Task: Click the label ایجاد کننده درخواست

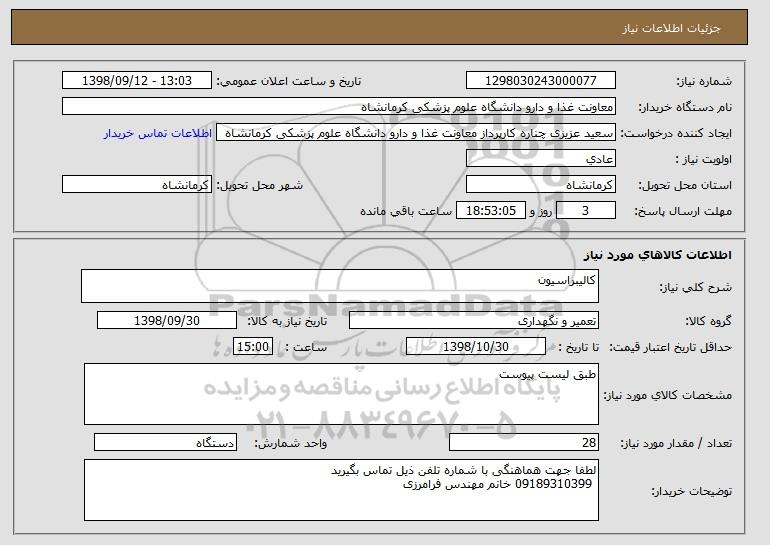Action: 676,134
